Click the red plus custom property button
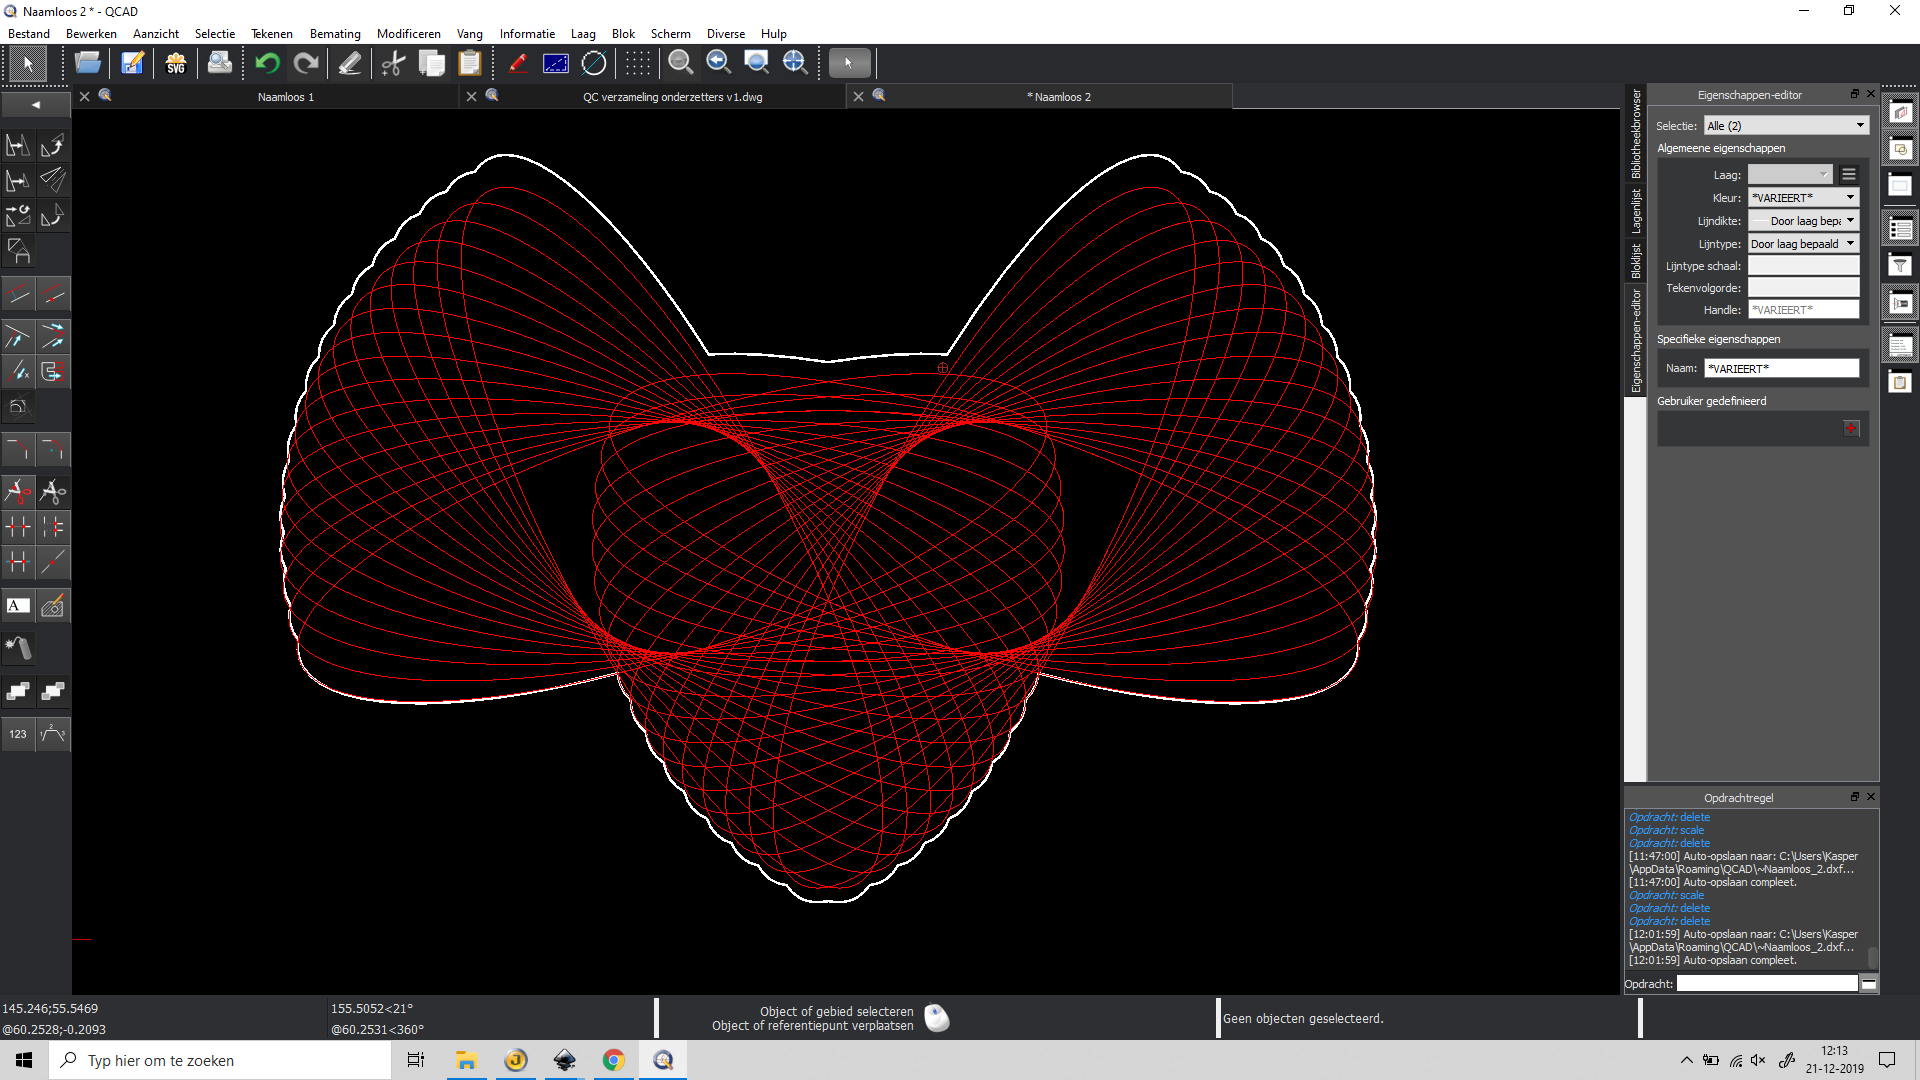This screenshot has height=1080, width=1920. [1851, 429]
